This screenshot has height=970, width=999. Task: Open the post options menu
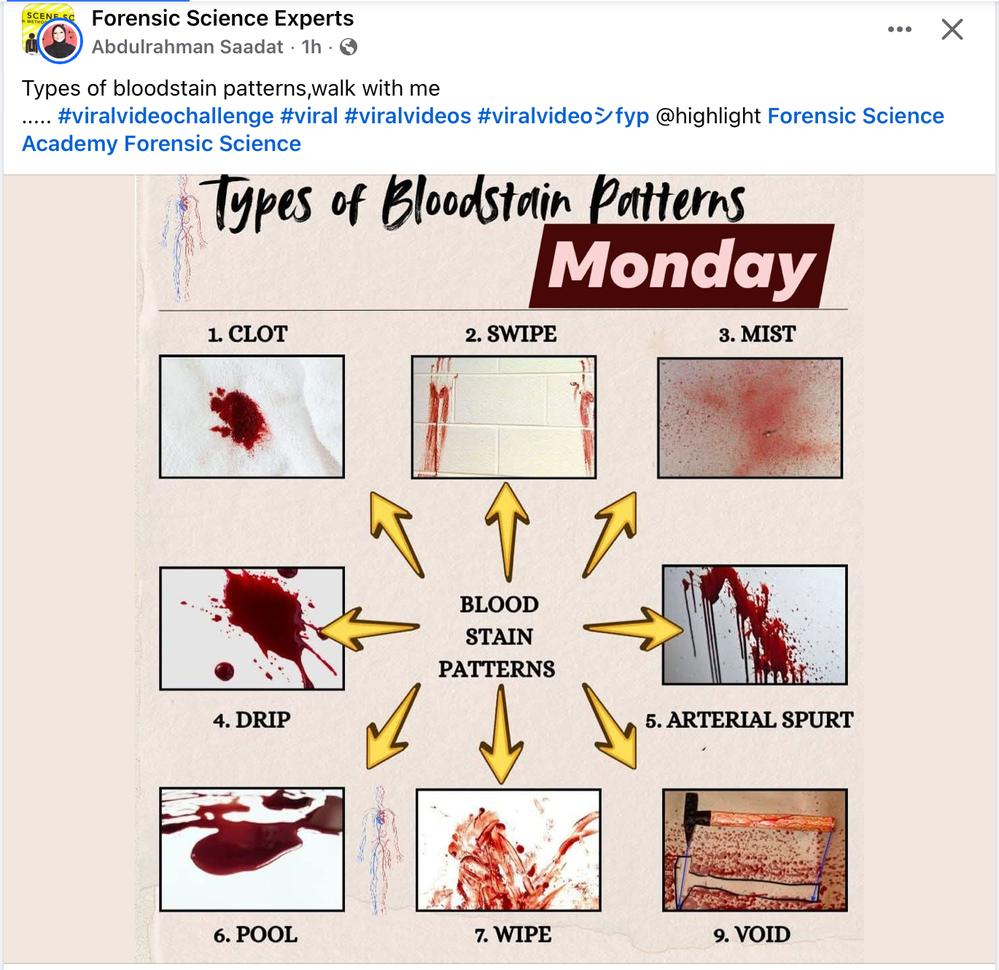pos(899,30)
